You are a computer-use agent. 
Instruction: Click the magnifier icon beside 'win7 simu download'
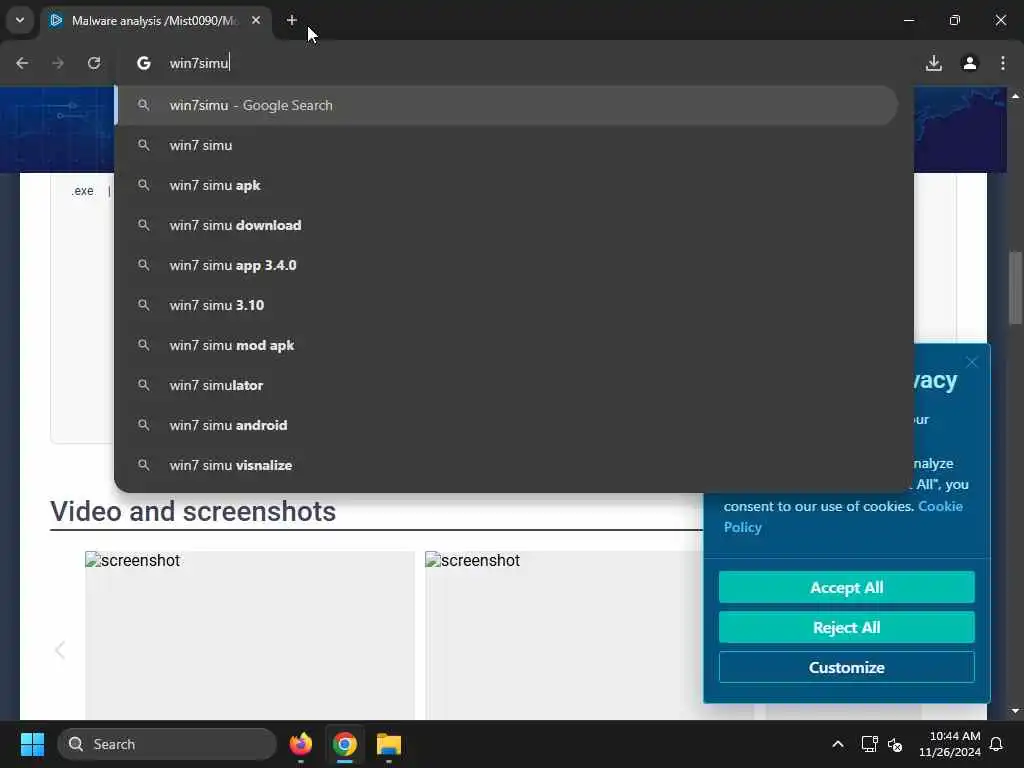(144, 225)
